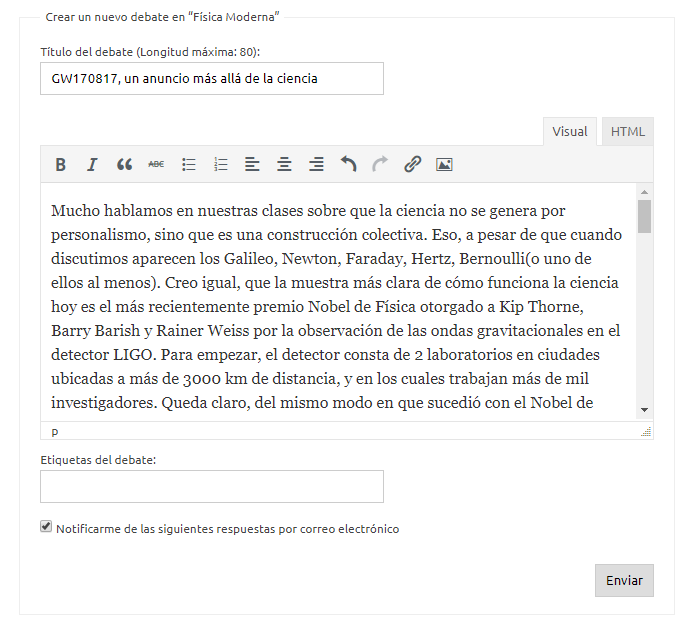Focus the Etiquetas del debate field
This screenshot has width=679, height=618.
tap(212, 487)
